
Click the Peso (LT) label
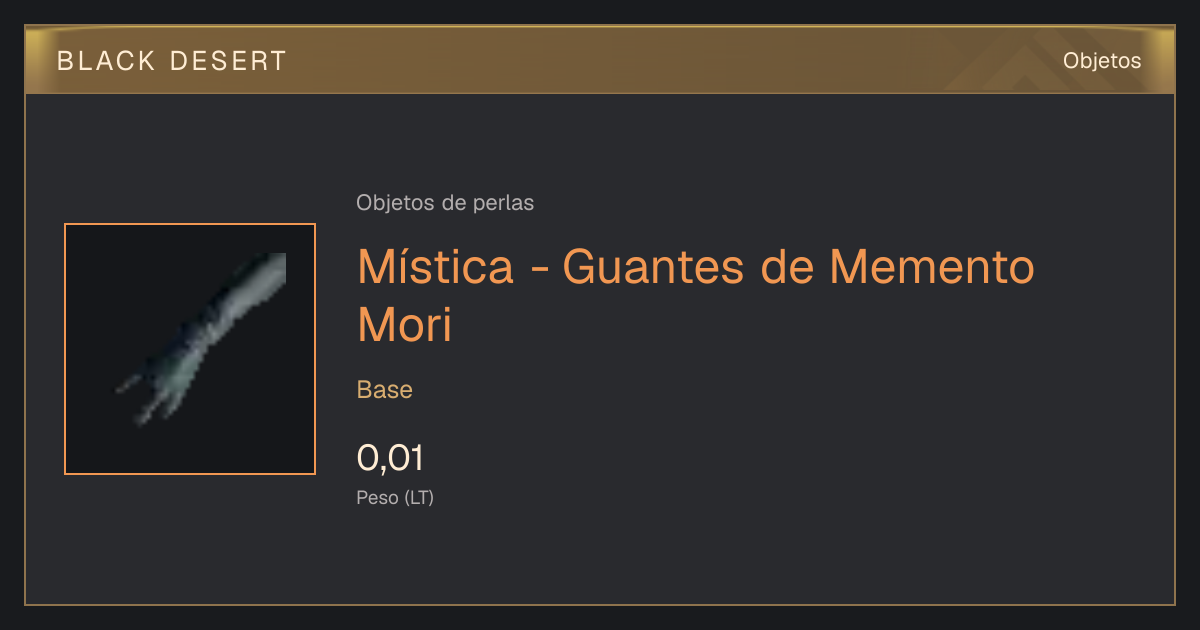395,497
